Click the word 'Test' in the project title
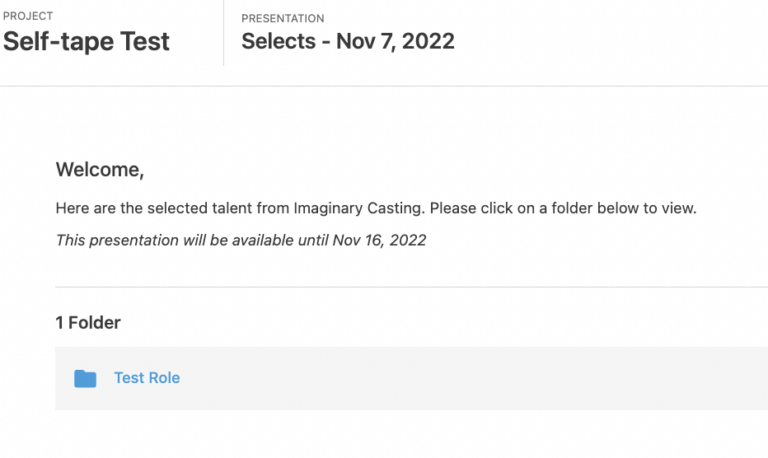The image size is (768, 458). (x=145, y=41)
